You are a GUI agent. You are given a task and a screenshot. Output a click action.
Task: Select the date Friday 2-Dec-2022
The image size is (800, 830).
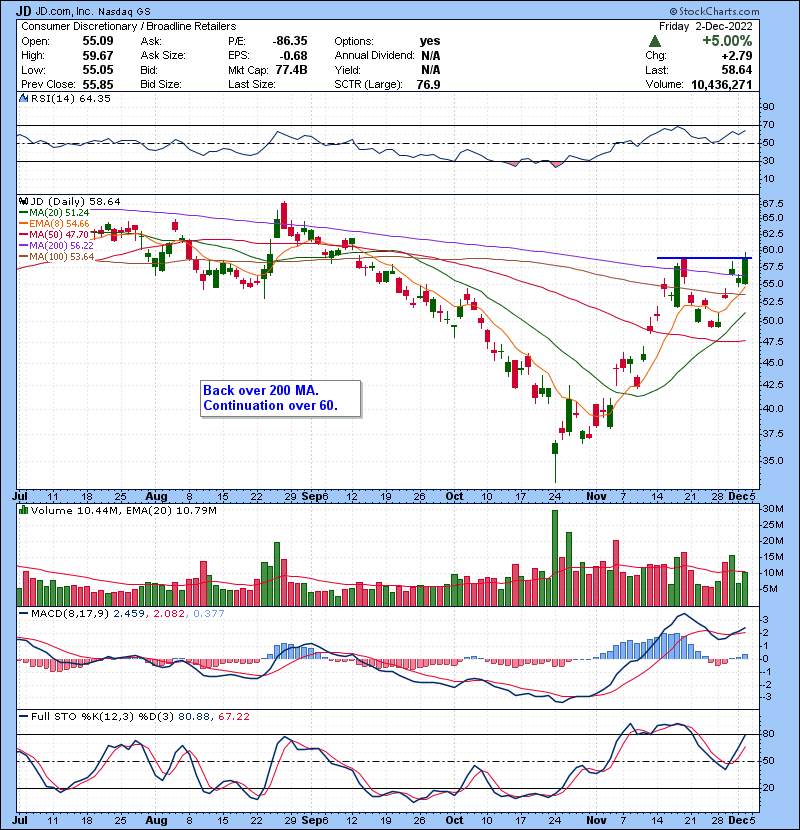(x=705, y=26)
